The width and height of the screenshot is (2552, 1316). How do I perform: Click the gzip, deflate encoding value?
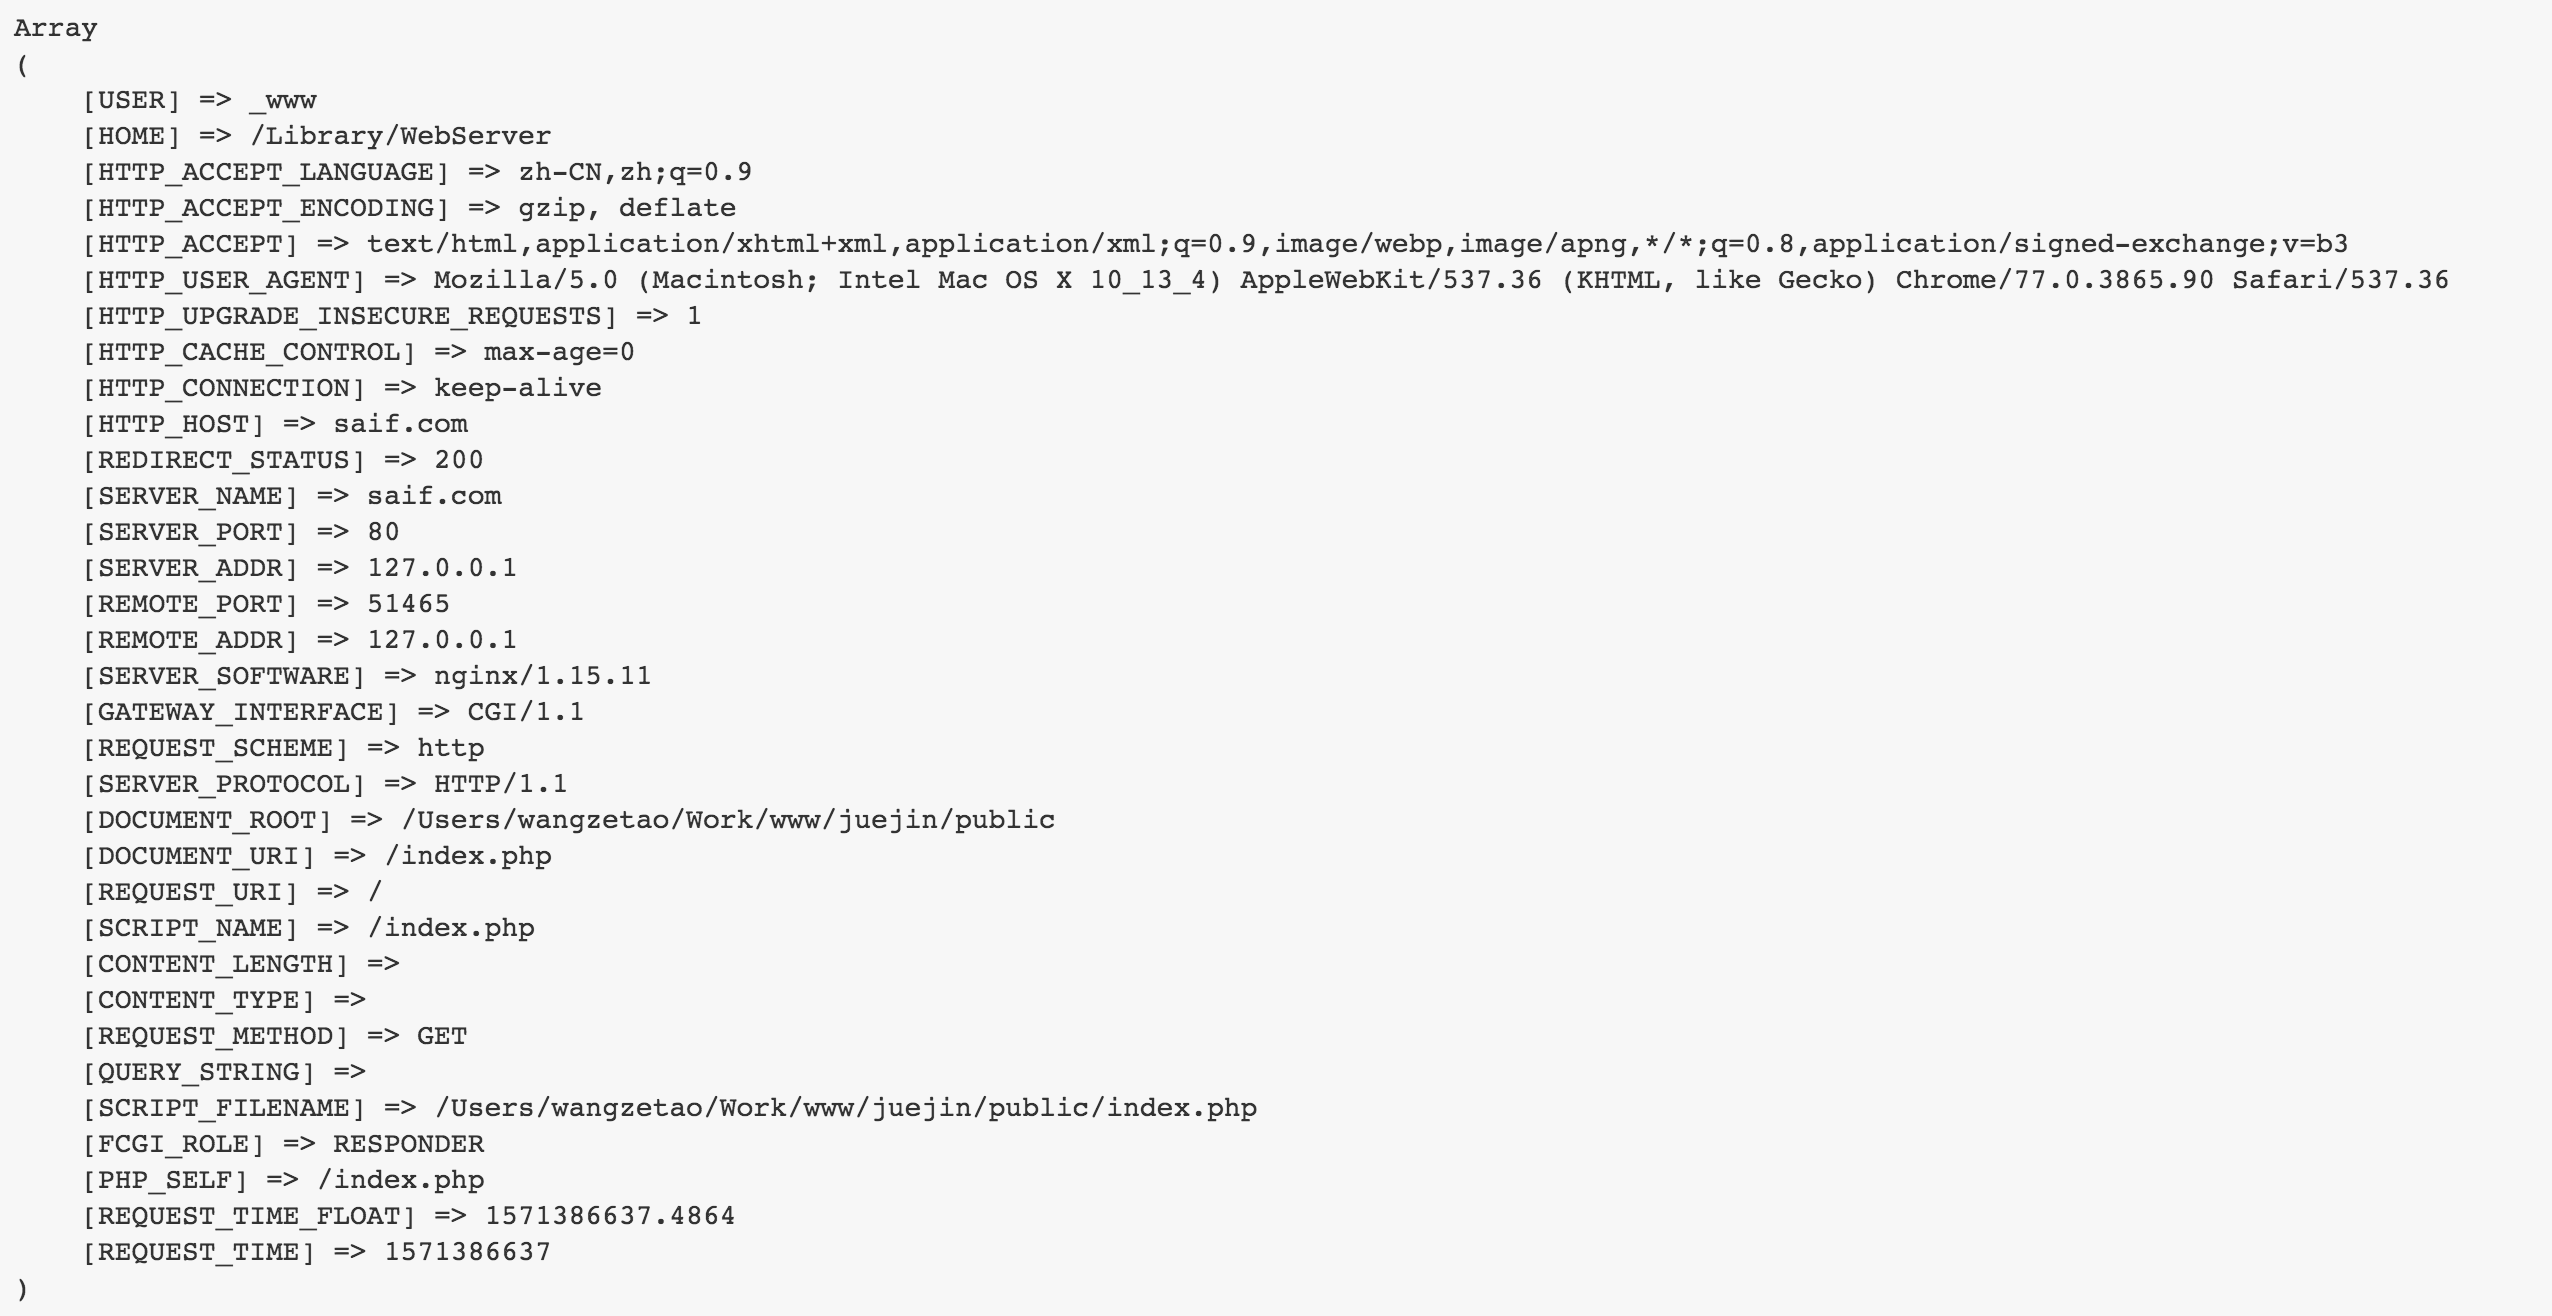[x=627, y=208]
